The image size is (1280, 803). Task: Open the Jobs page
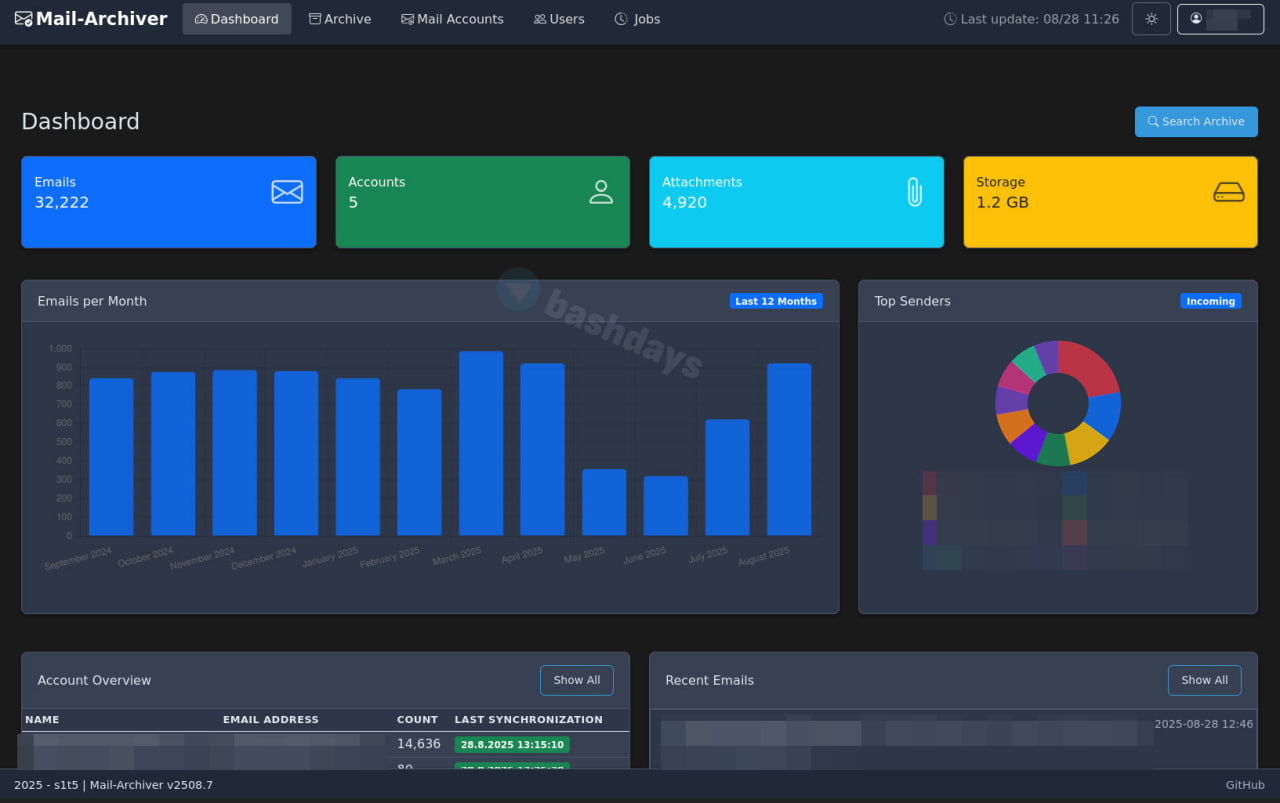[x=637, y=19]
